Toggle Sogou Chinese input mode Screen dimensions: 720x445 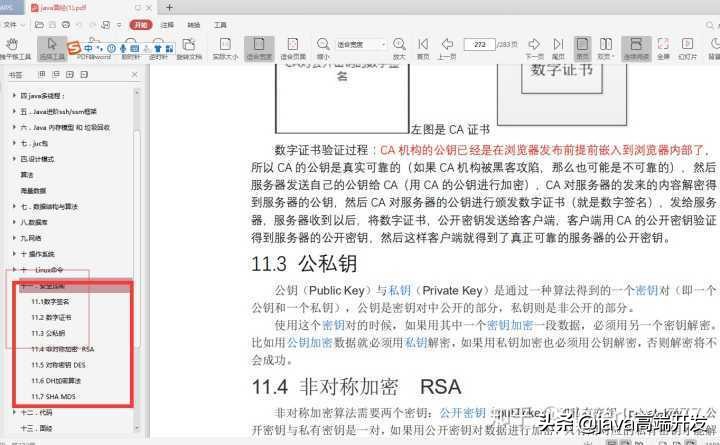coord(88,48)
